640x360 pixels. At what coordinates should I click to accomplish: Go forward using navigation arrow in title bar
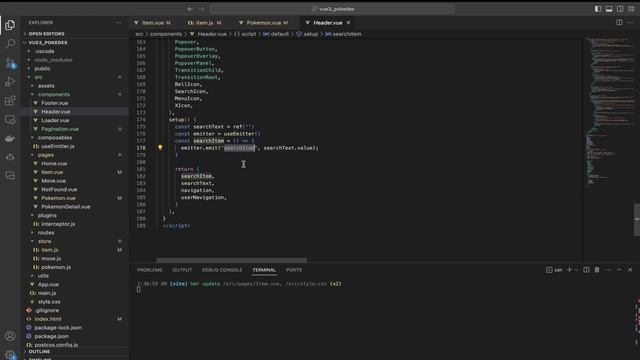click(202, 9)
